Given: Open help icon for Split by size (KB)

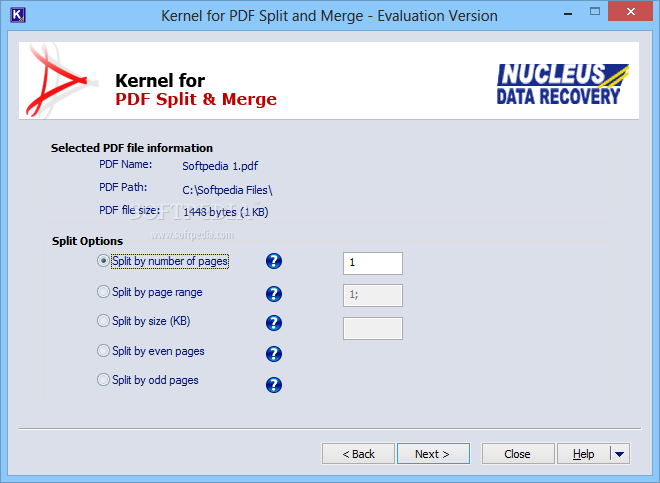Looking at the screenshot, I should pos(274,323).
